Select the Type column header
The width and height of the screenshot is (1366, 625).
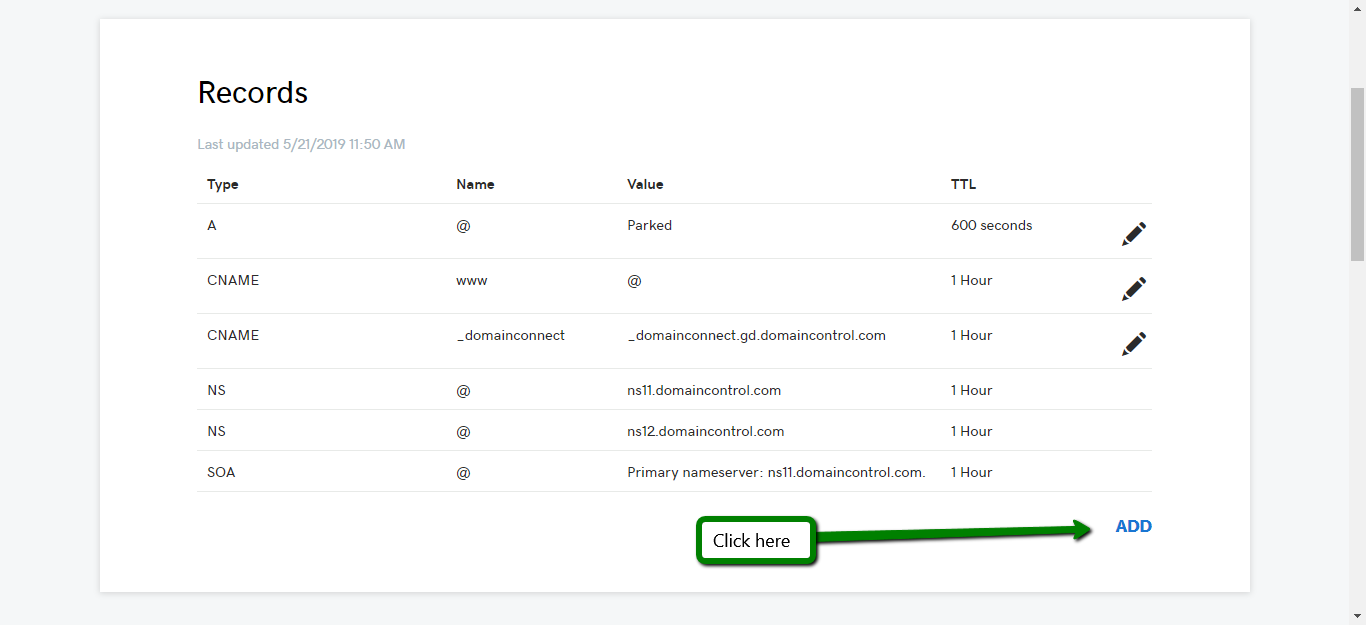(222, 184)
